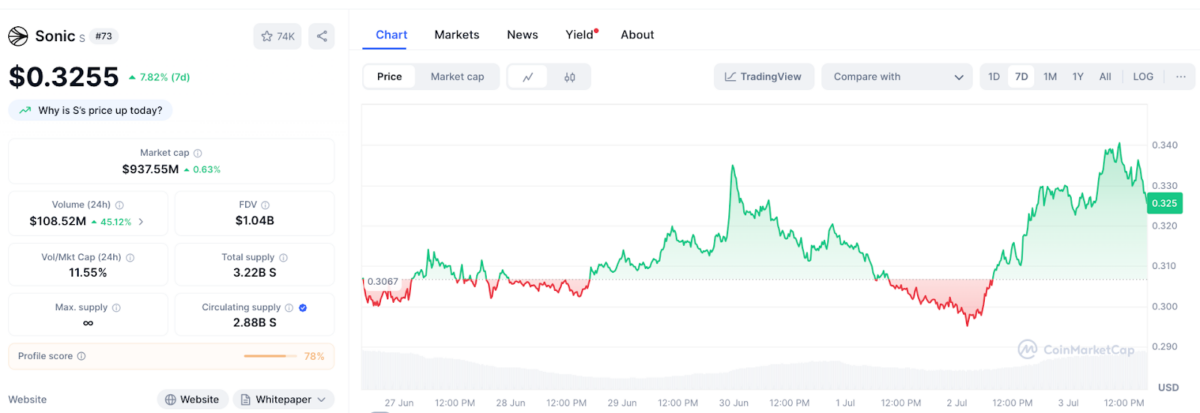Click the USD currency label on chart
1200x413 pixels.
click(1167, 386)
